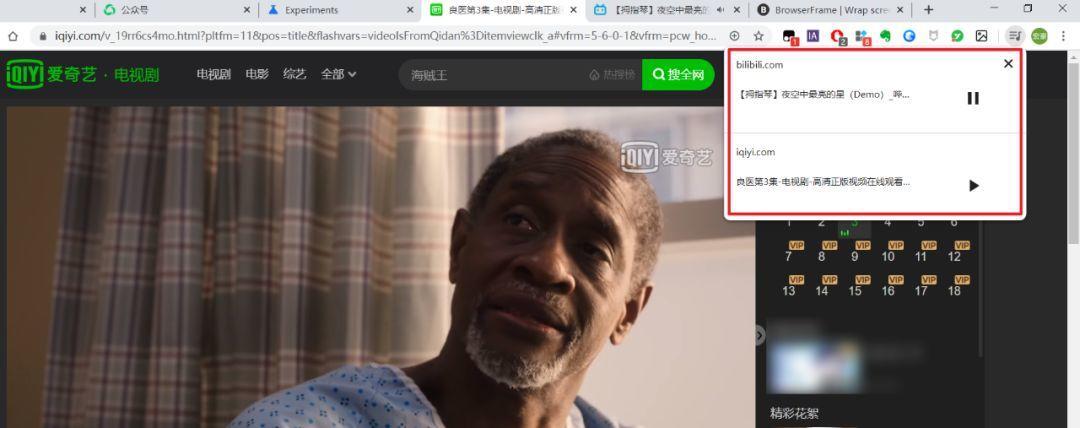View site info lock icon
Screen dimensions: 1080x428
[x=43, y=36]
